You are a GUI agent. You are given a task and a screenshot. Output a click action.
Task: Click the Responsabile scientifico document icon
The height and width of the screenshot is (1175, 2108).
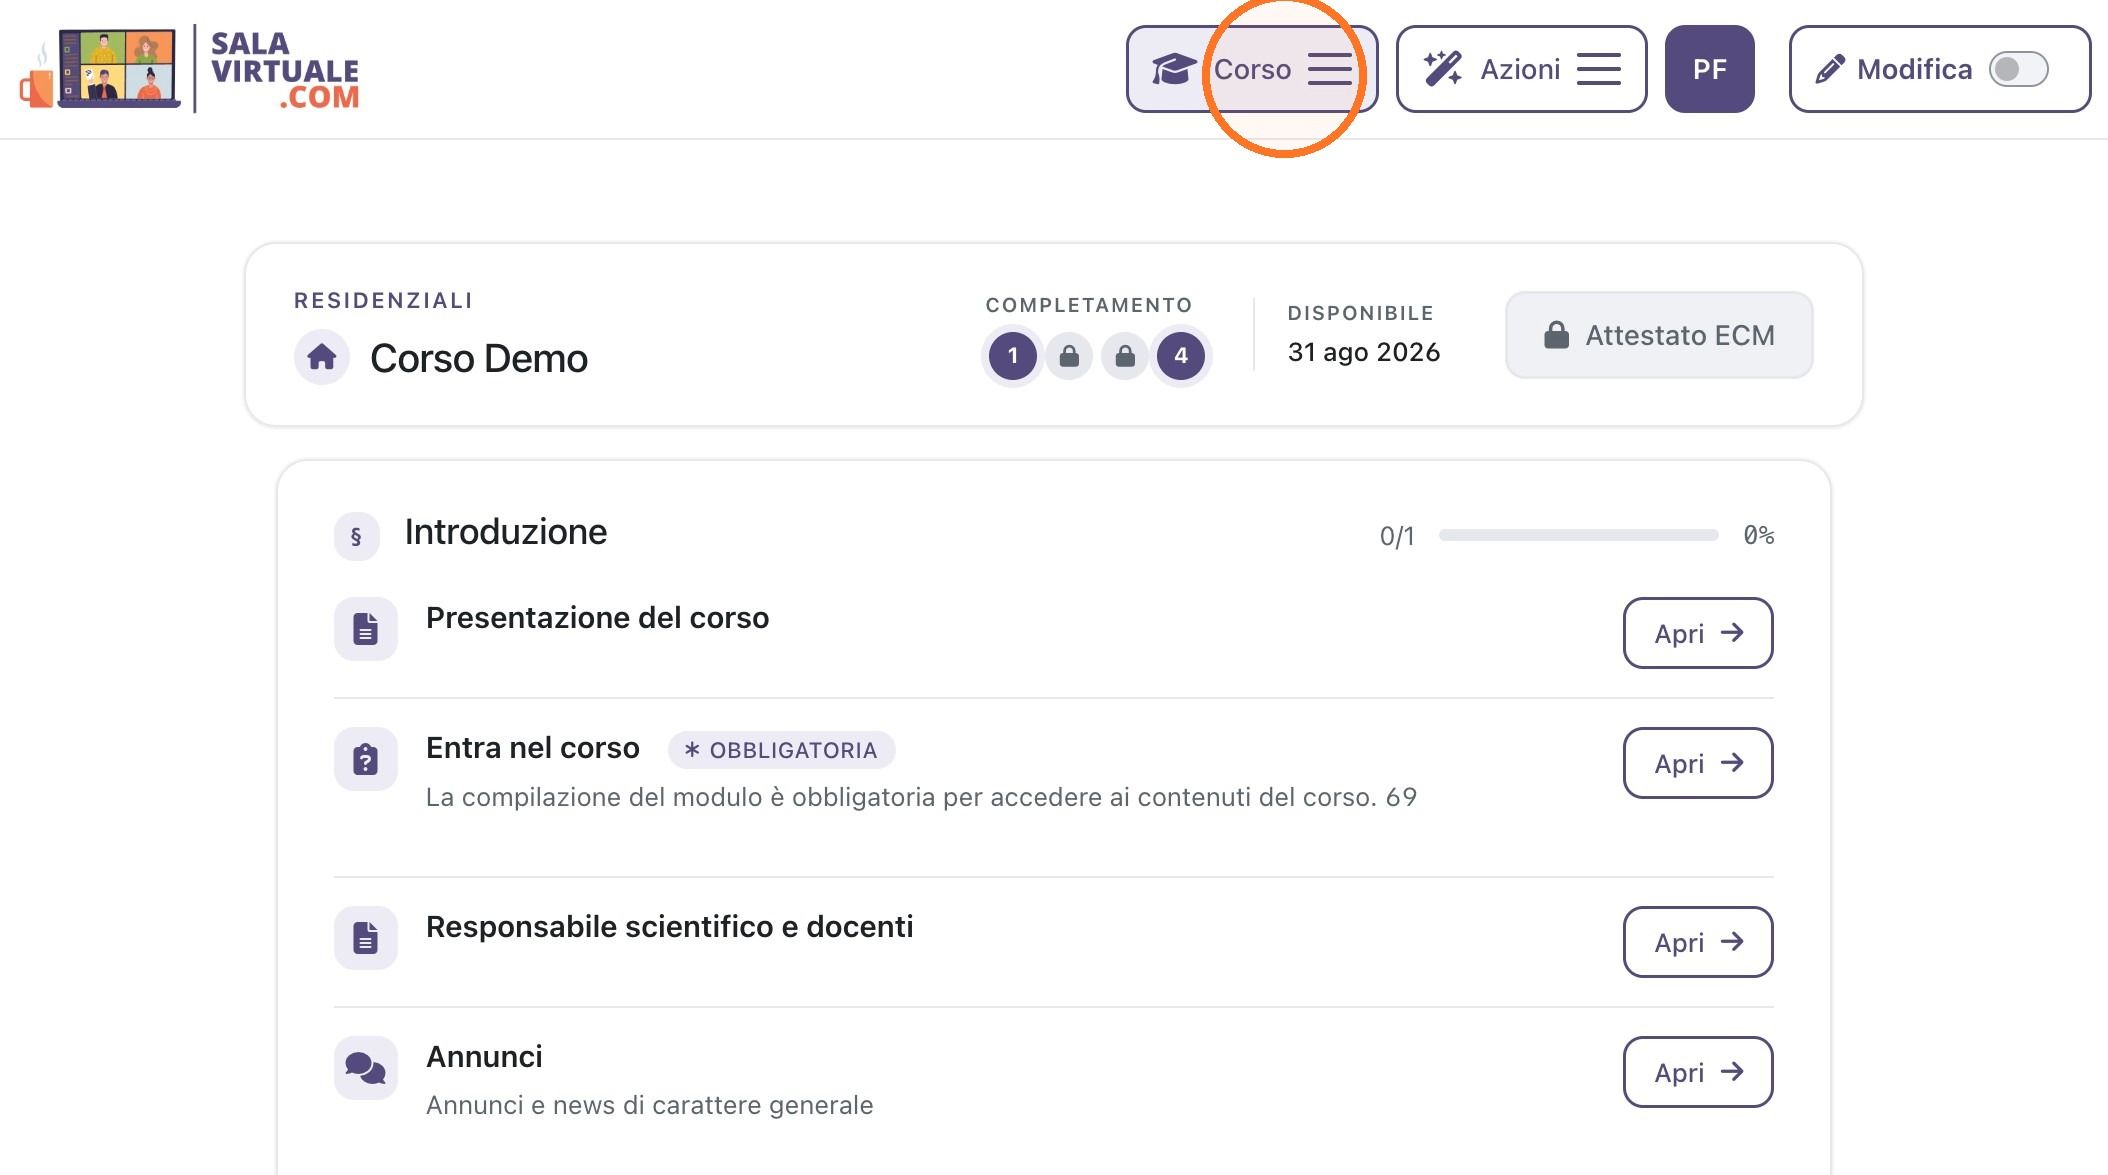(366, 938)
